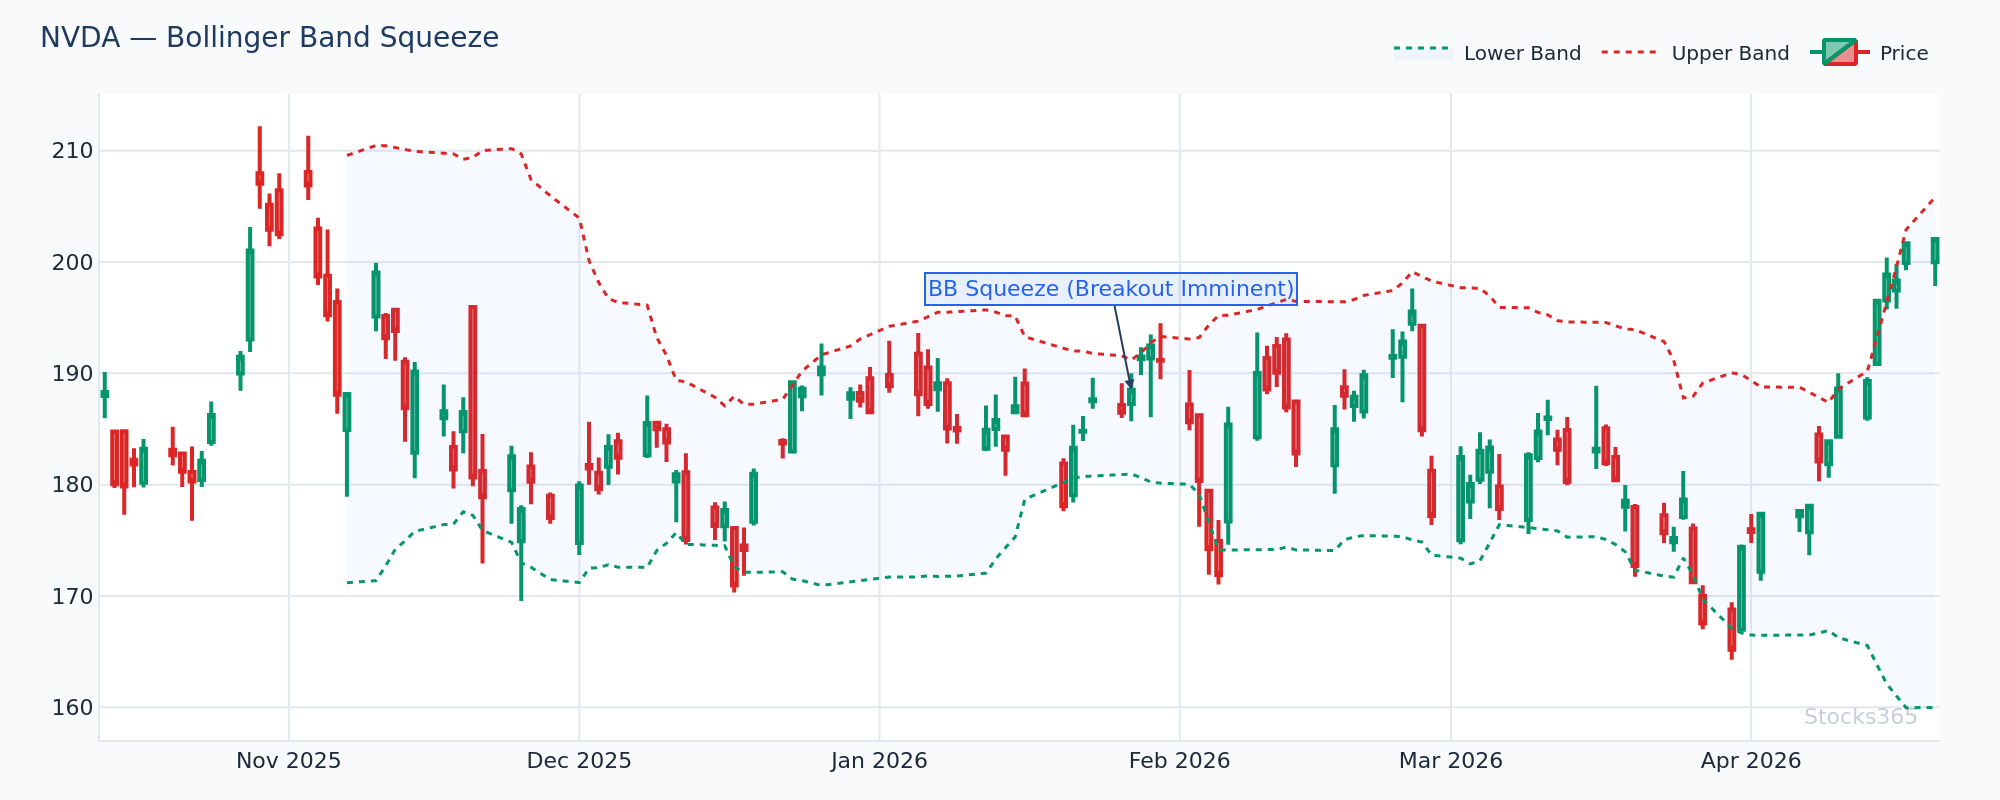Click the Dec 2025 x-axis label
Screen dimensions: 2000x800
[x=579, y=761]
